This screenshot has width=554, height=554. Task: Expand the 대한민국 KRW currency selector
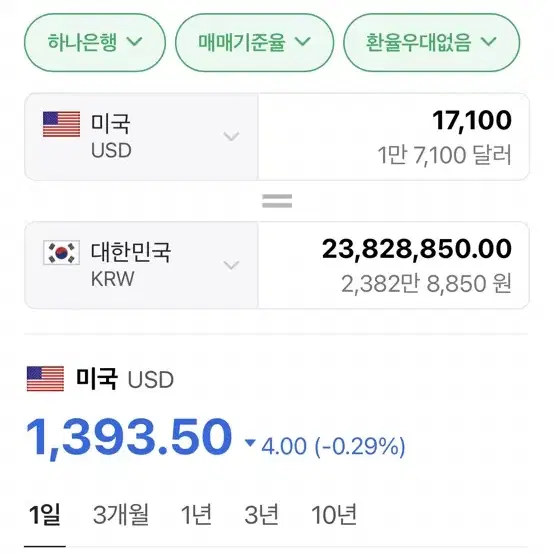(x=141, y=265)
